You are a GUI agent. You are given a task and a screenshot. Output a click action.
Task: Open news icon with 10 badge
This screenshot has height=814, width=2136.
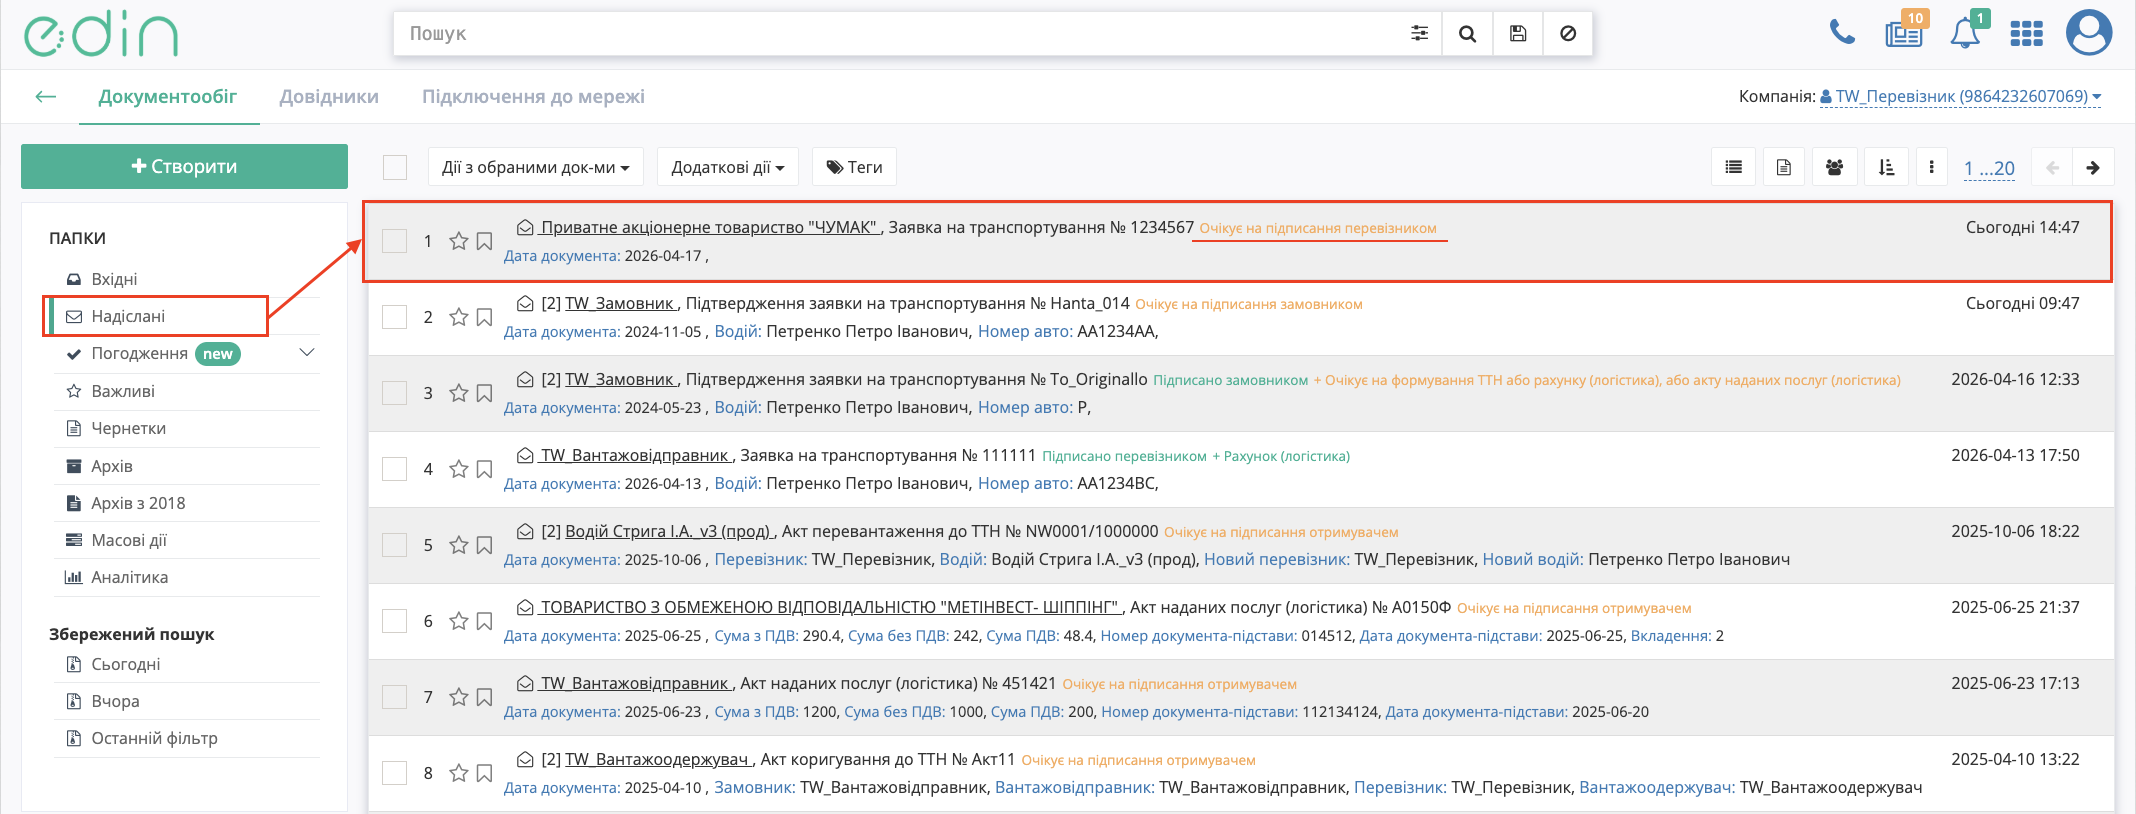[x=1904, y=32]
